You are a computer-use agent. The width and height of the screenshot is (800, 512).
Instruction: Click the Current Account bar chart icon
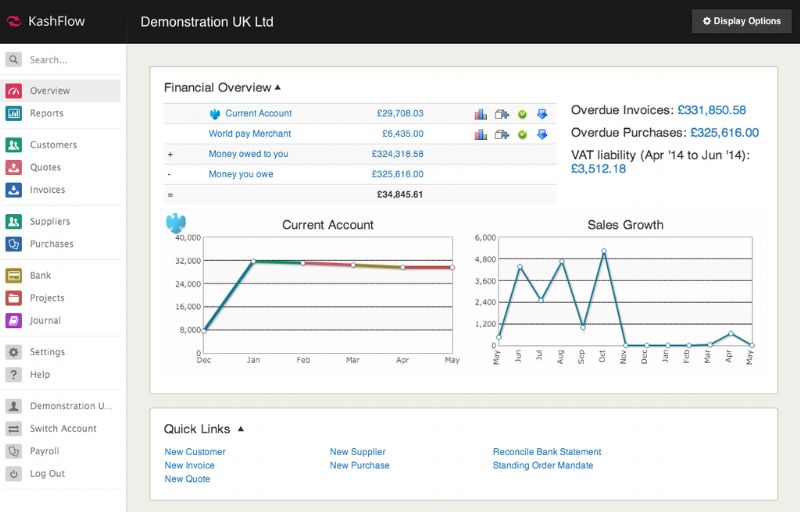click(481, 114)
